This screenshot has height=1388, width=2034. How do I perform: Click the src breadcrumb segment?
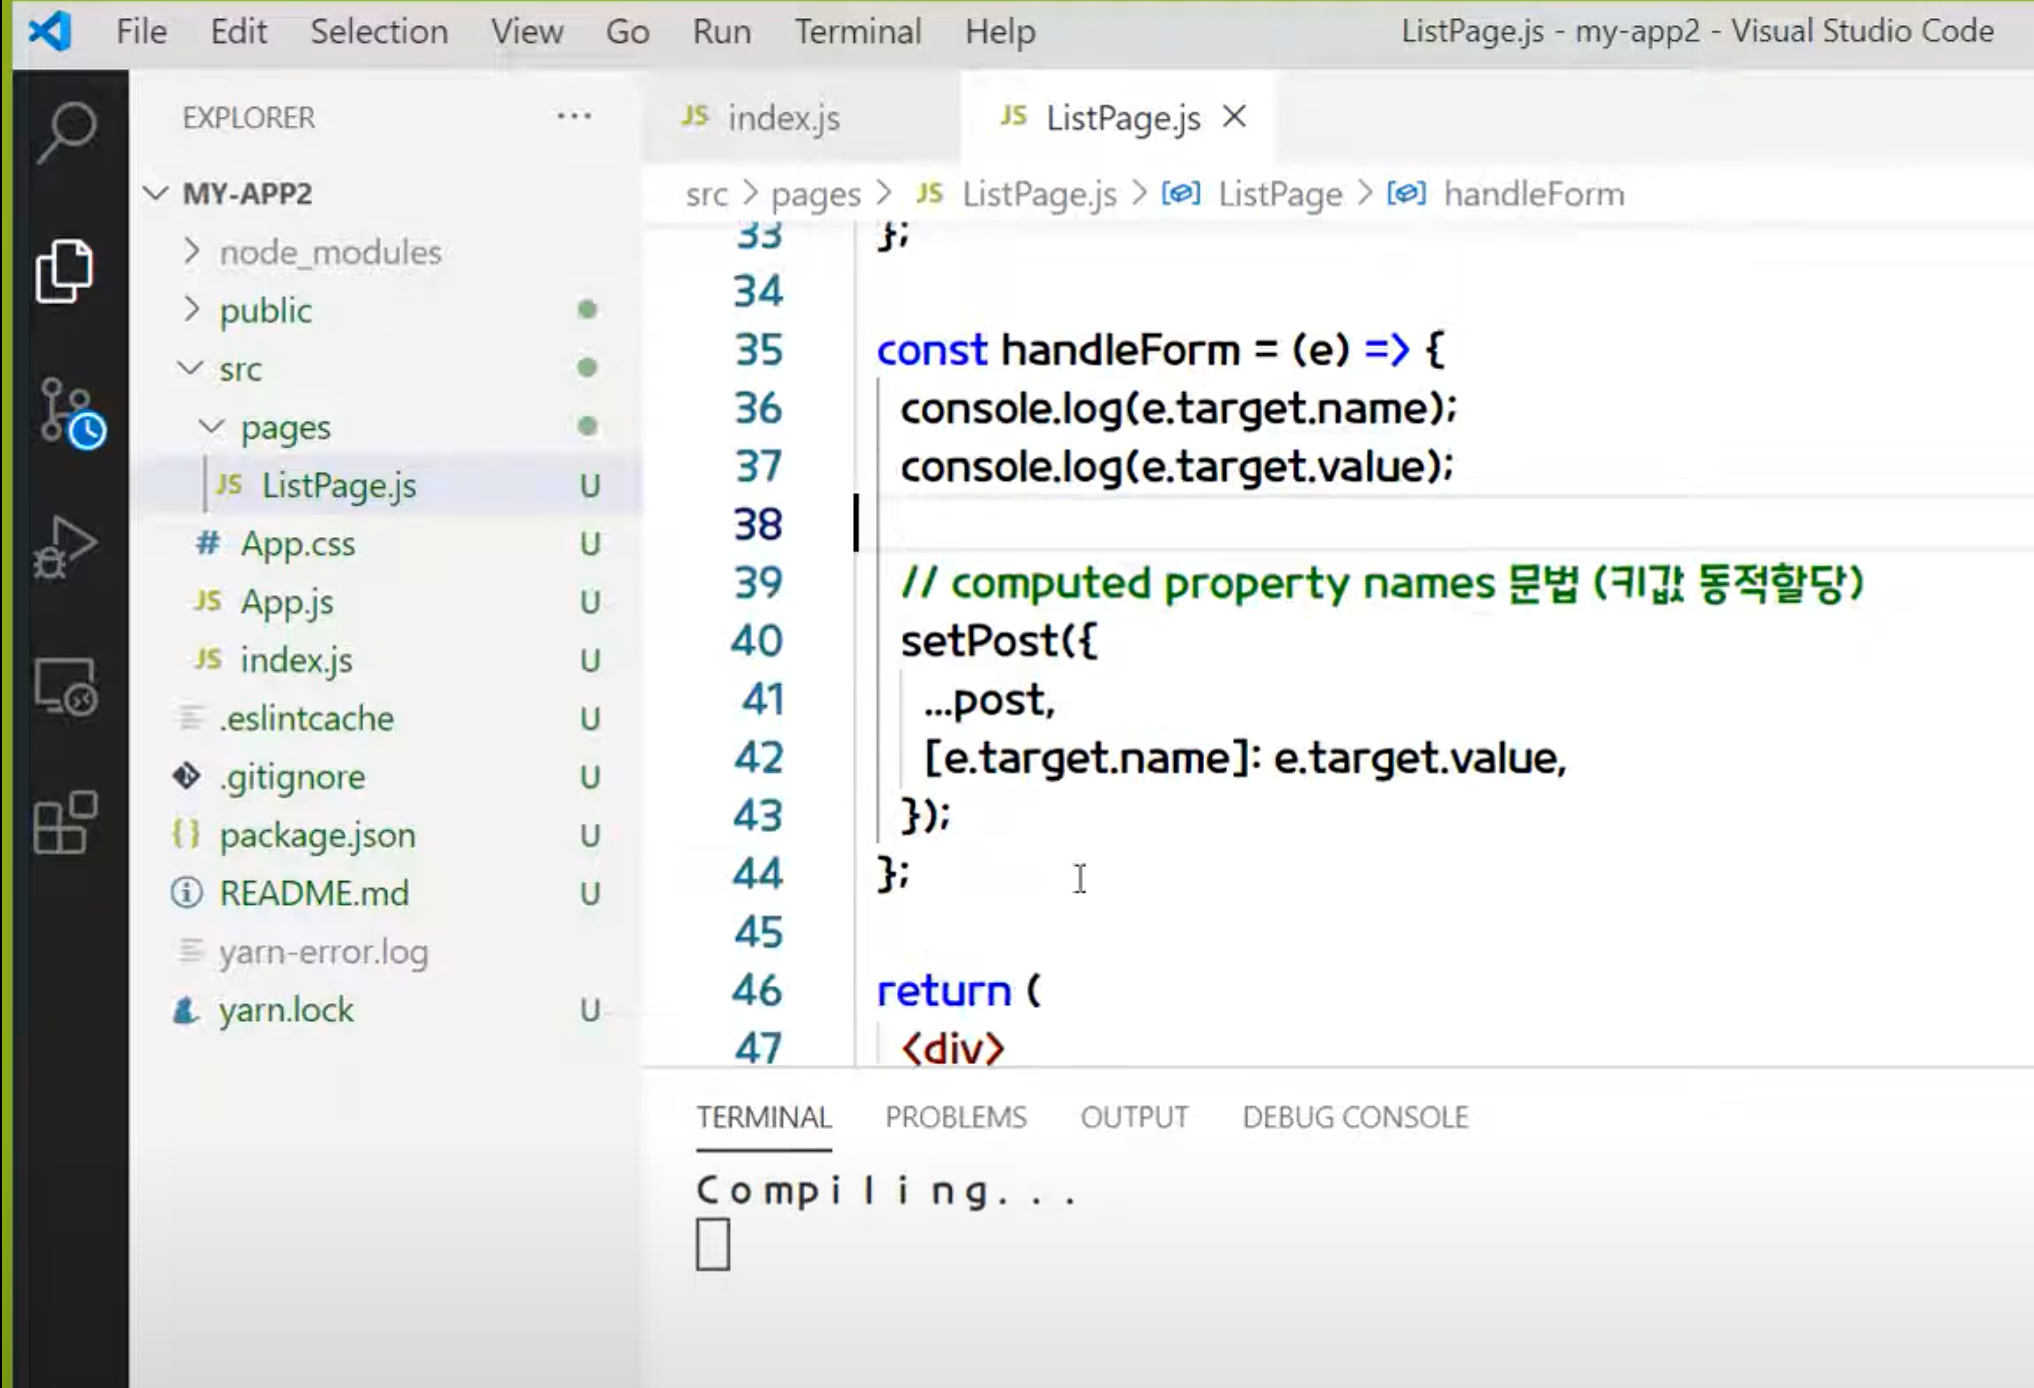[x=706, y=194]
